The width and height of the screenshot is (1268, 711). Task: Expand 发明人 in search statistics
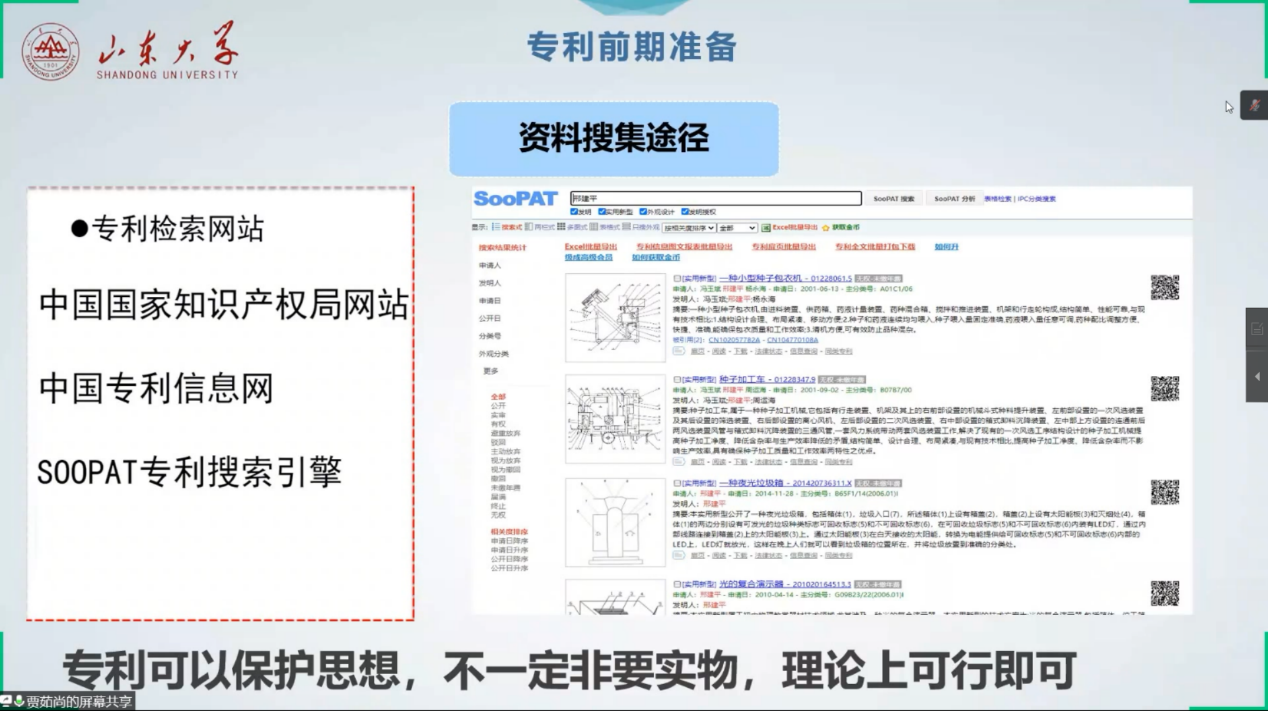490,283
